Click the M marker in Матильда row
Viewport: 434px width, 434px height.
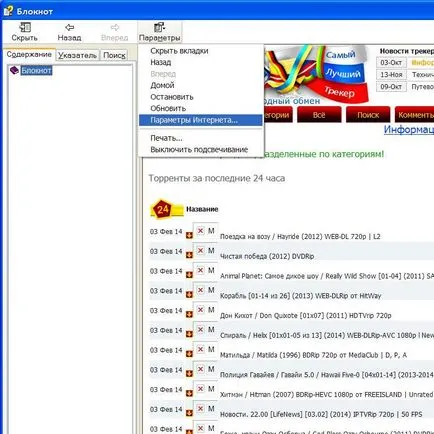(211, 349)
